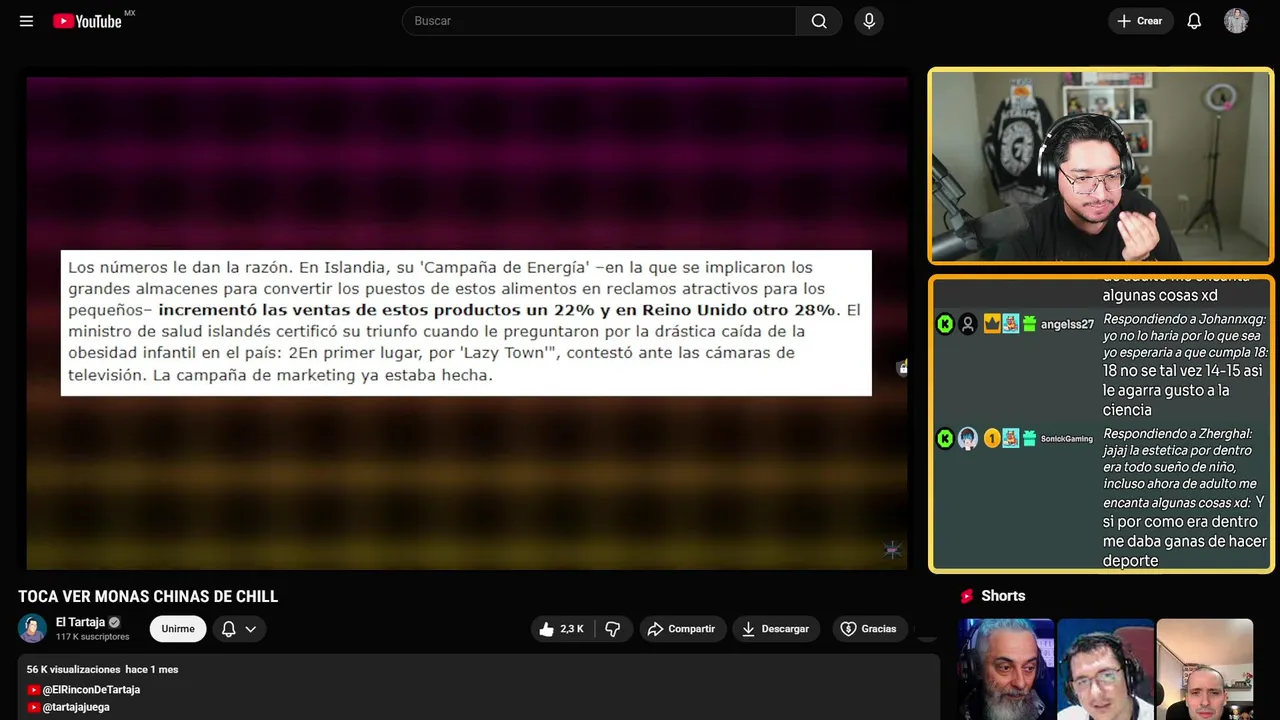Click 'Respondiendo a Johannxqg' chat message
This screenshot has width=1280, height=720.
pos(1185,364)
